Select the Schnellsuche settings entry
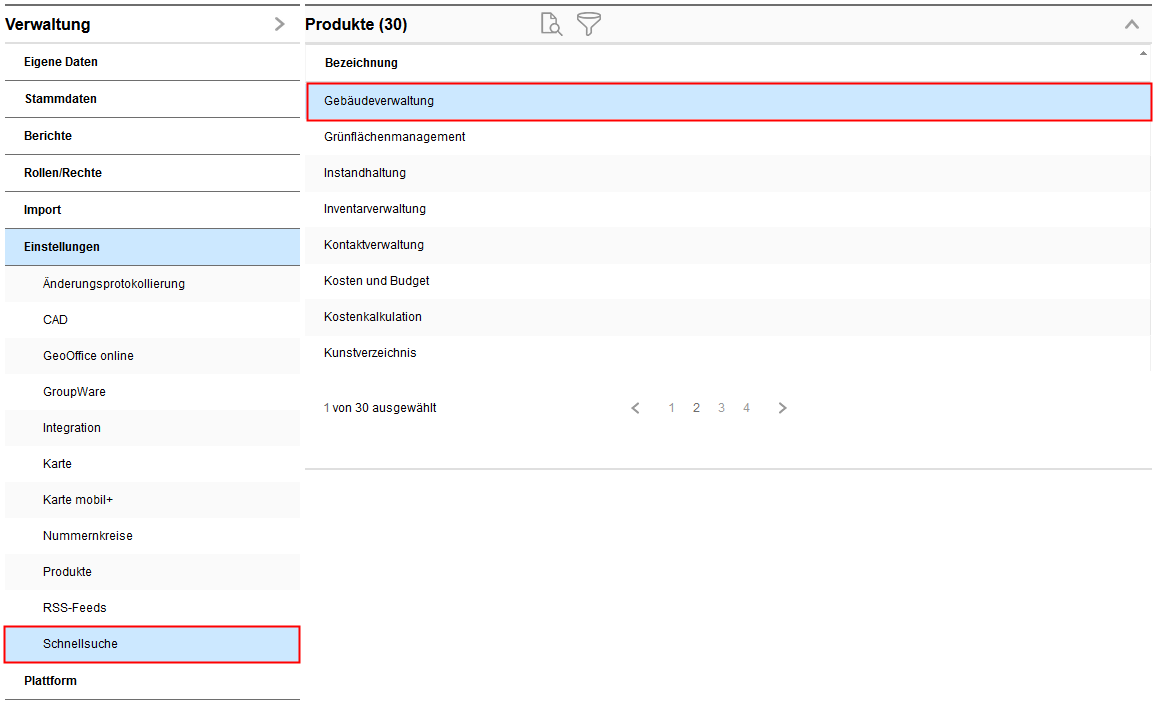 (x=79, y=643)
